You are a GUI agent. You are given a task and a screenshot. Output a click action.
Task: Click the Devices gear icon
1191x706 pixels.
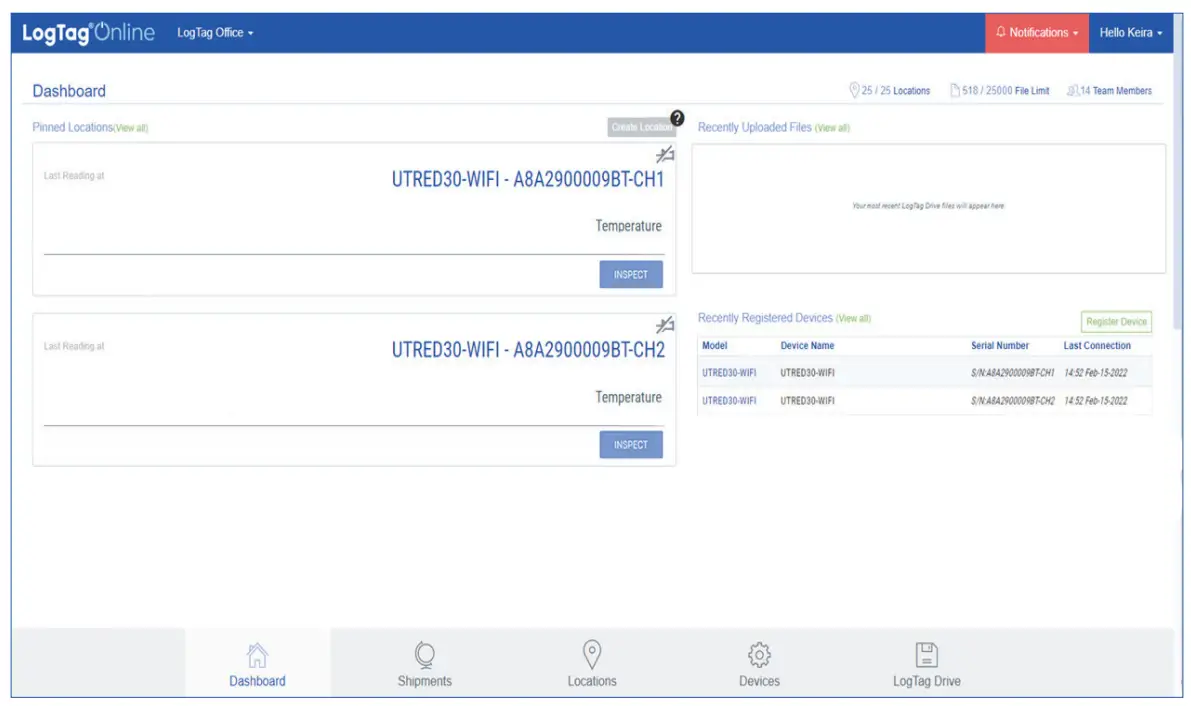(x=759, y=654)
